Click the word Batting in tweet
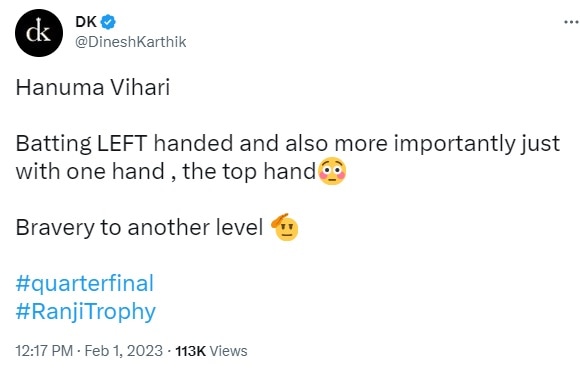 click(x=54, y=144)
